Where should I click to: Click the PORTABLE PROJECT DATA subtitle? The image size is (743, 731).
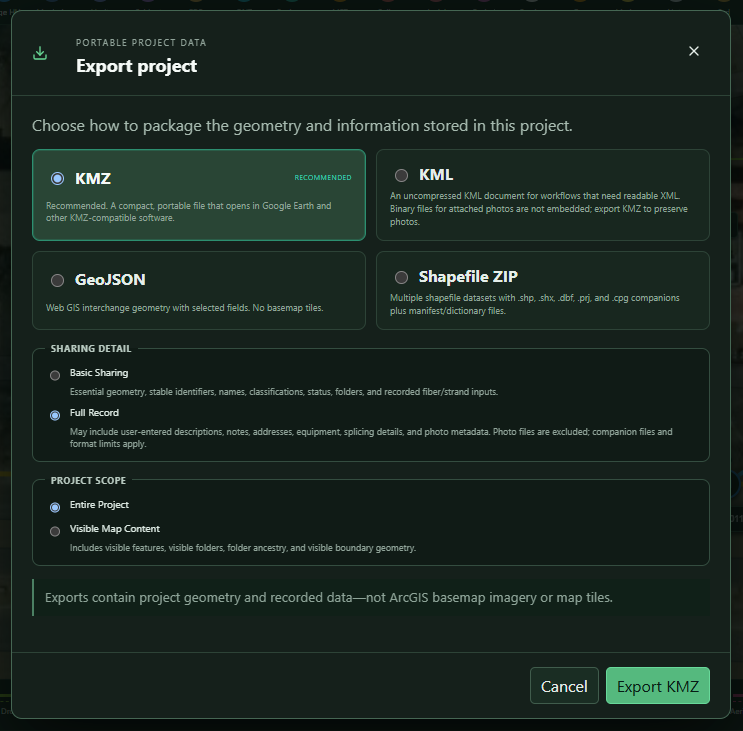click(141, 43)
